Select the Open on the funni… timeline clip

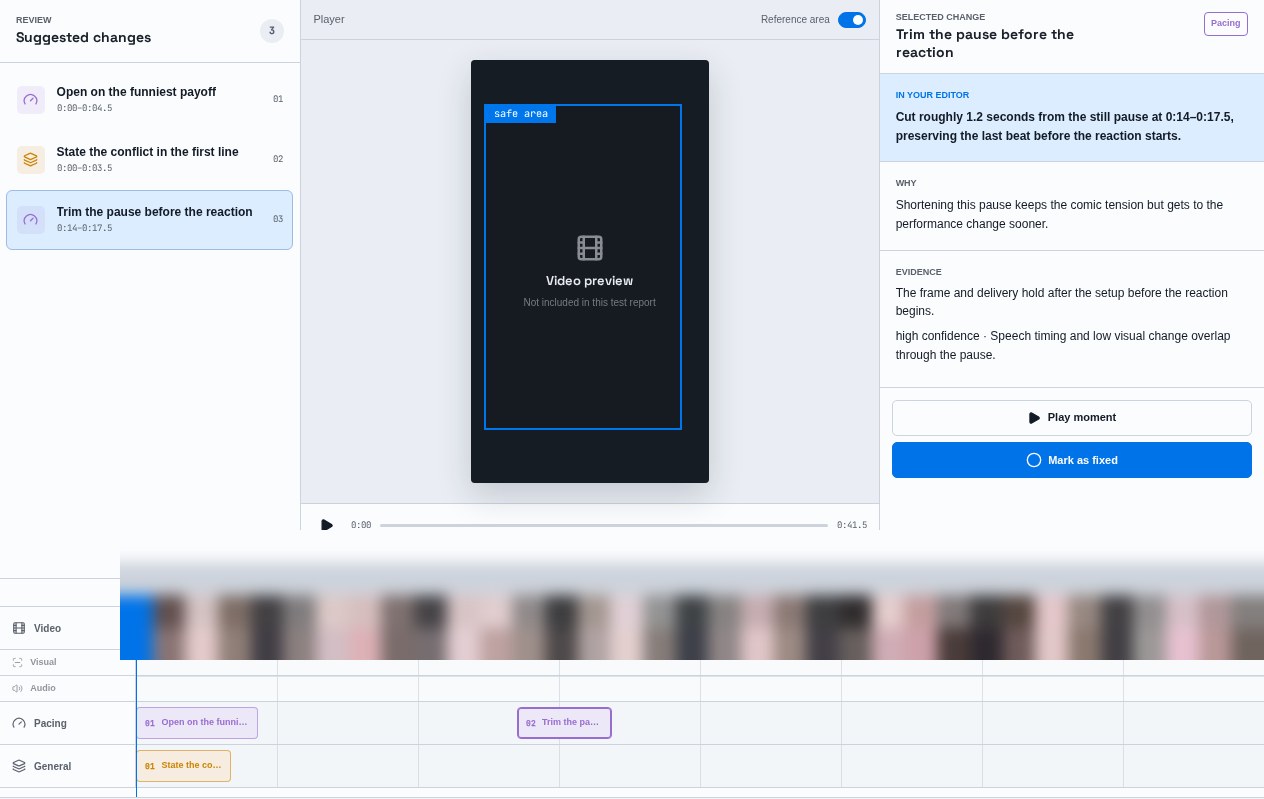tap(197, 723)
